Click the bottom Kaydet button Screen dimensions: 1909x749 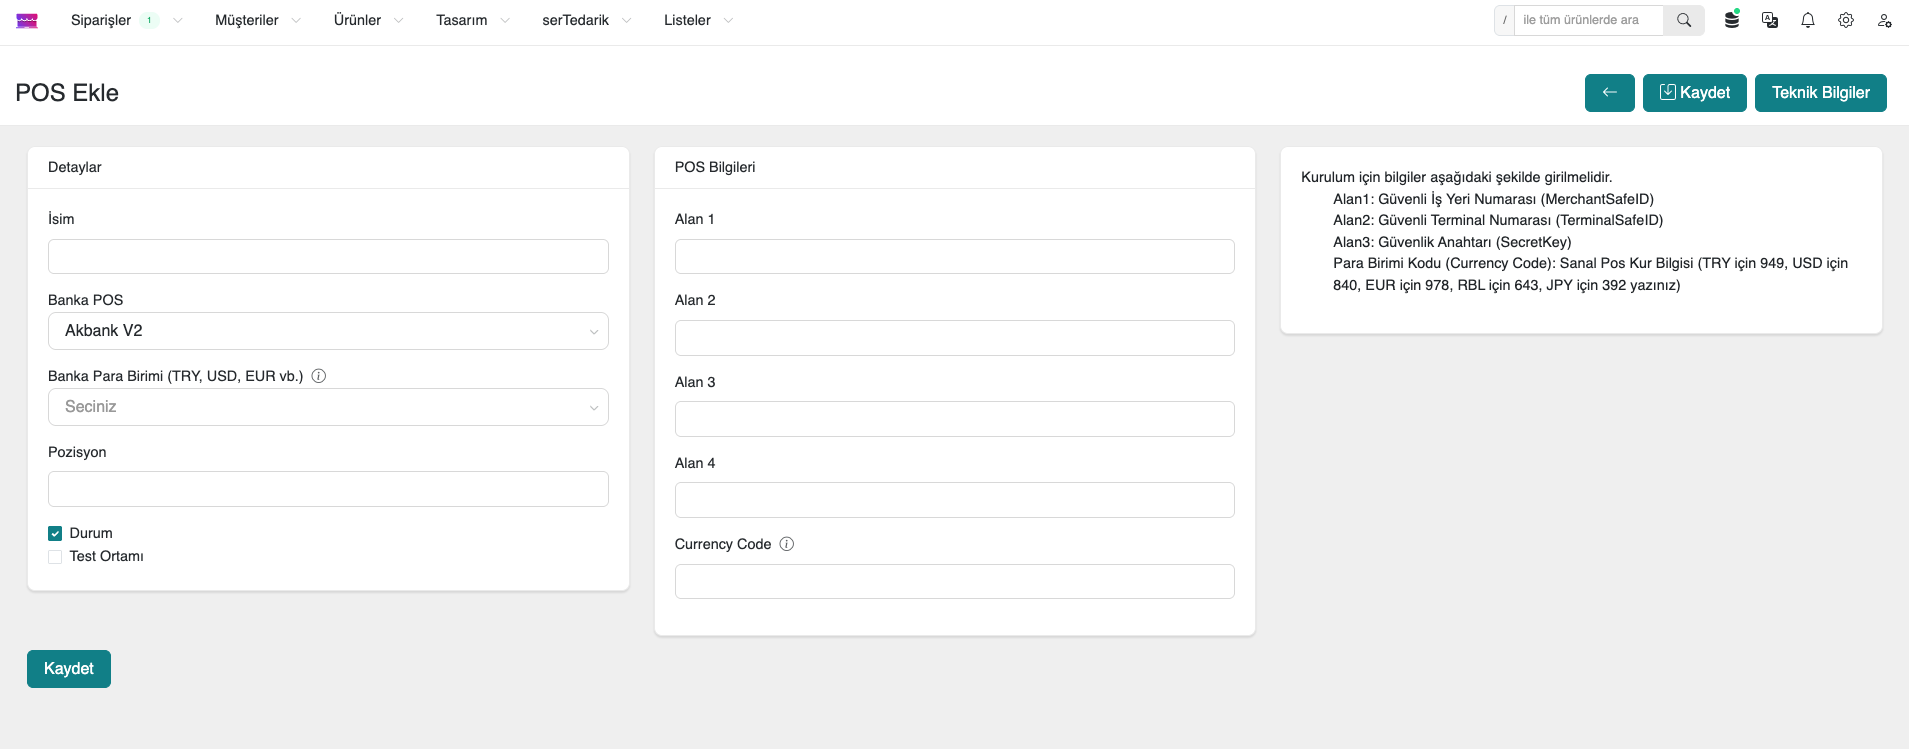coord(69,669)
